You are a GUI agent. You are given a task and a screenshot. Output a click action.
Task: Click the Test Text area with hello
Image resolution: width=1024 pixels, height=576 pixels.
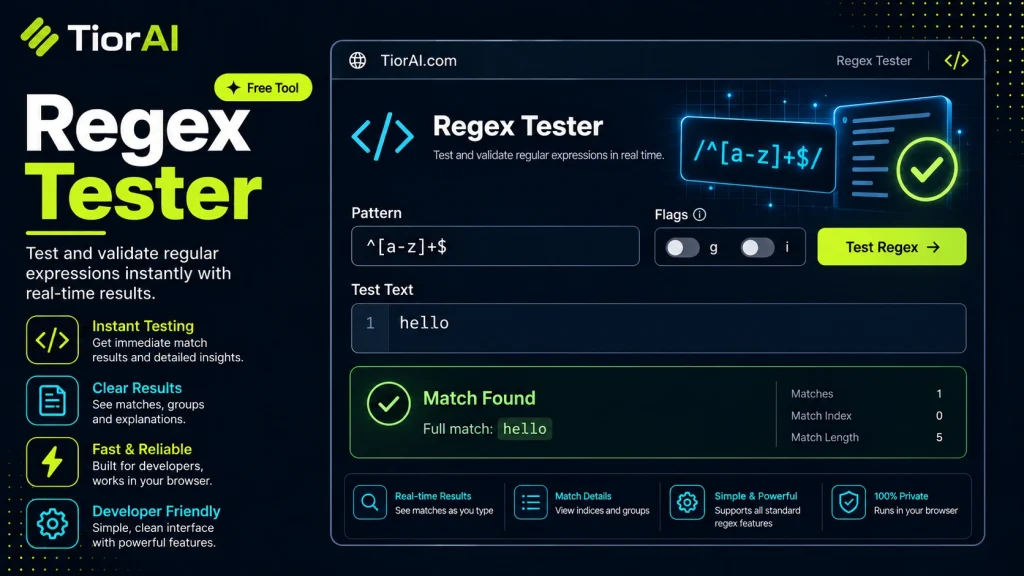click(x=658, y=328)
